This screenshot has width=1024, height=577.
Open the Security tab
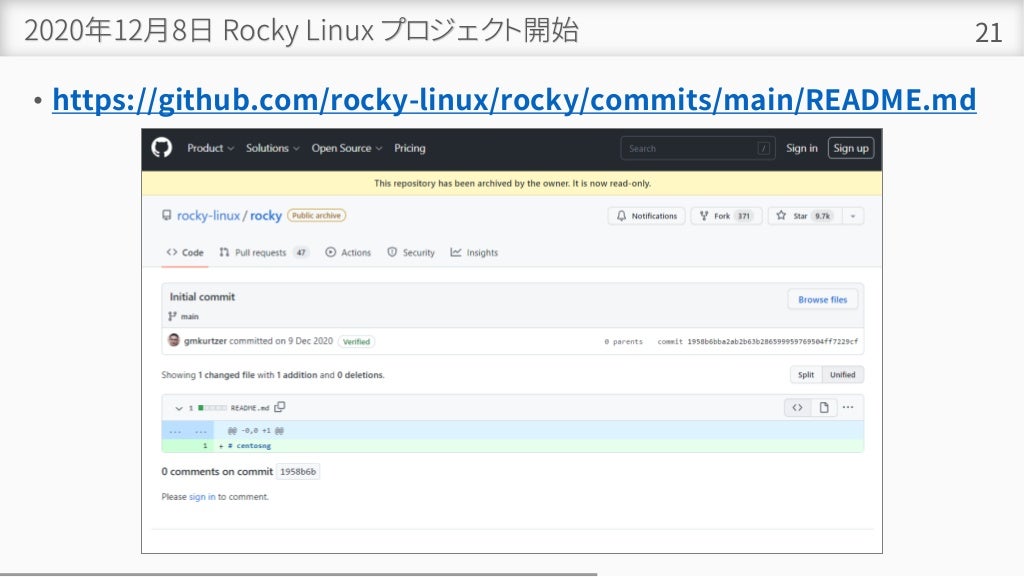click(x=411, y=253)
